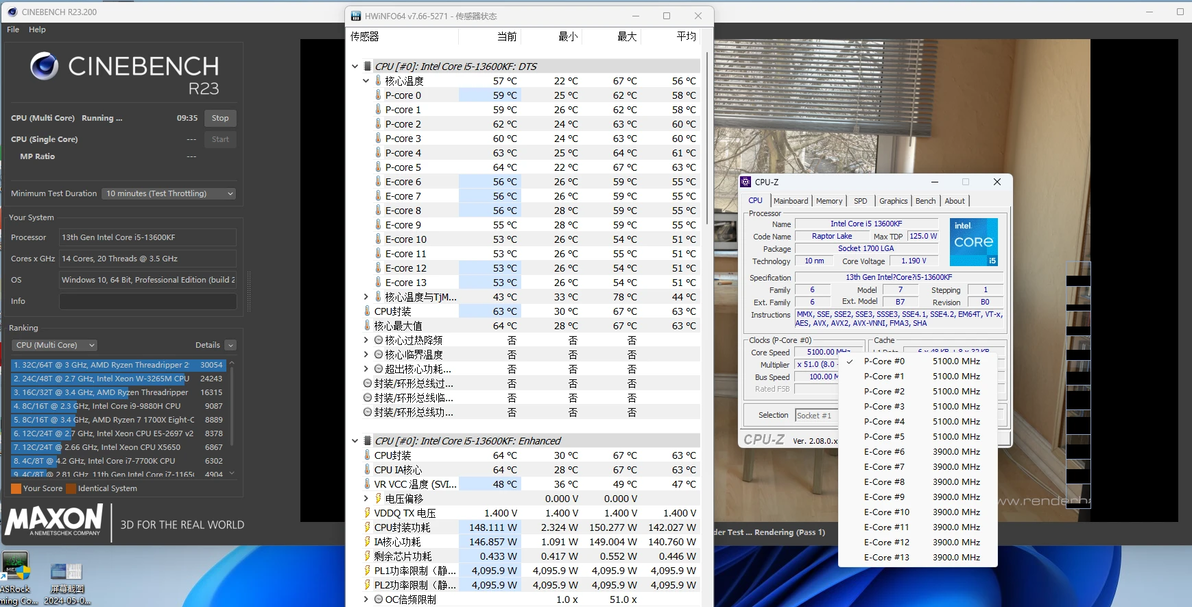The image size is (1192, 607).
Task: Open the CPU (Multi Core) ranking dropdown
Action: tap(54, 345)
